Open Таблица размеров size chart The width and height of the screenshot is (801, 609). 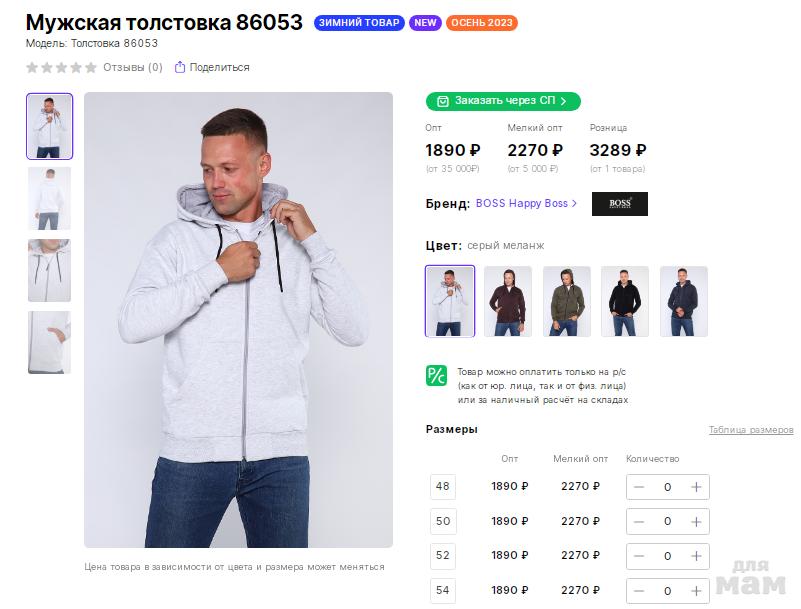[750, 430]
